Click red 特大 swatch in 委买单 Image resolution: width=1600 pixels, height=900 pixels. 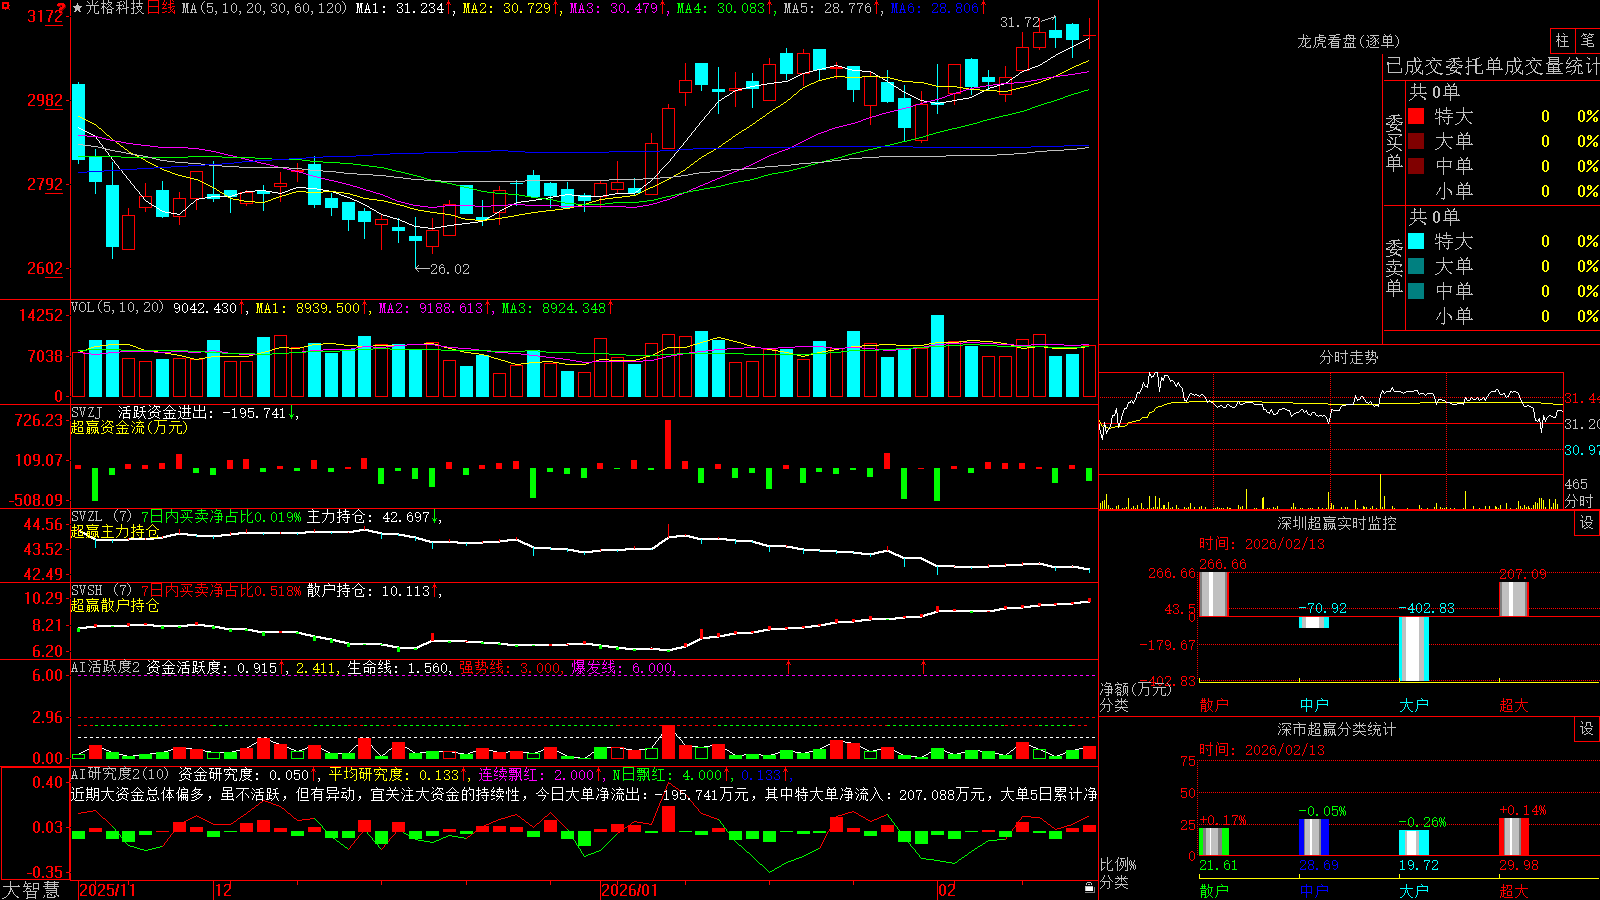tap(1416, 116)
